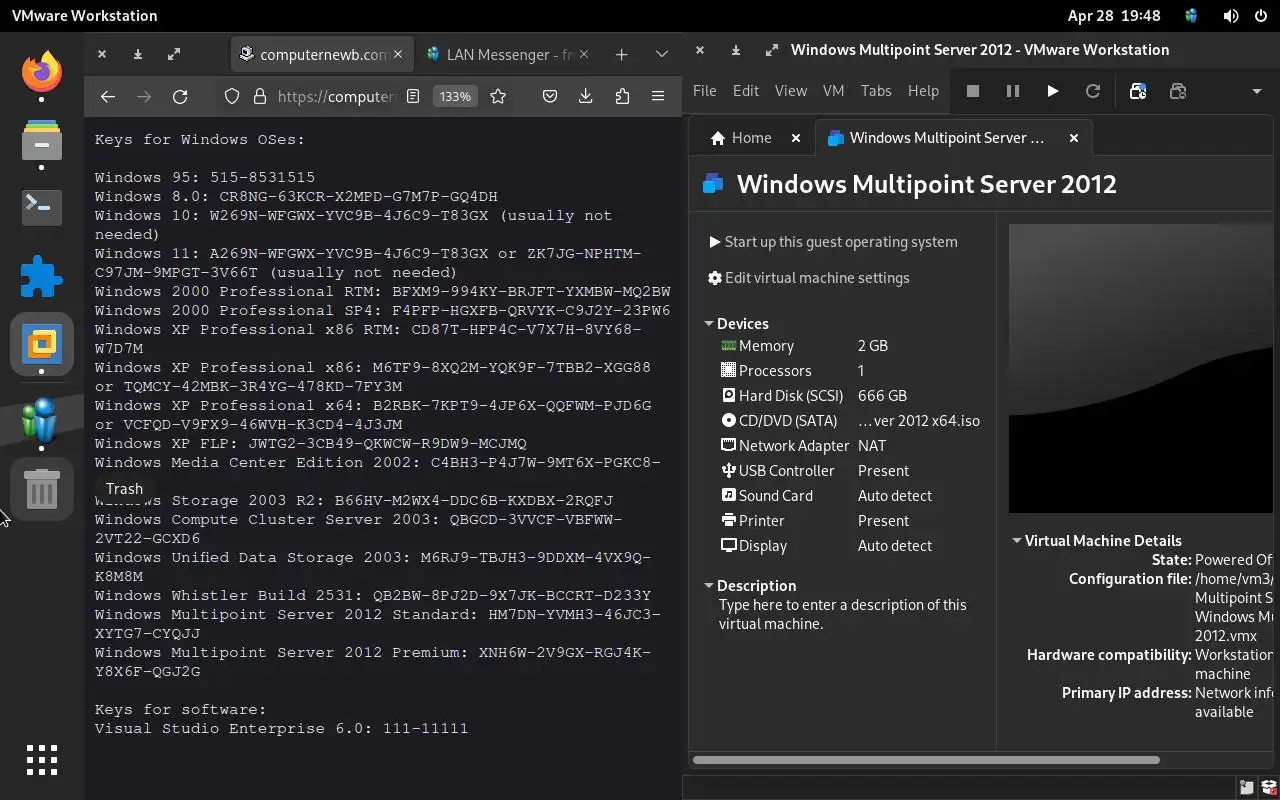Open the VM menu

[x=833, y=90]
